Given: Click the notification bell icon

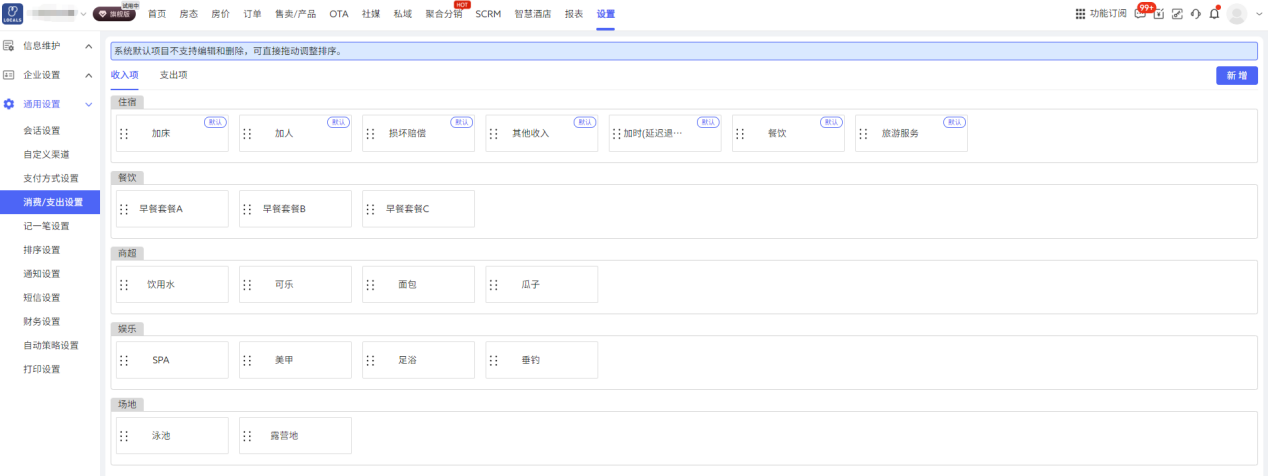Looking at the screenshot, I should coord(1214,14).
